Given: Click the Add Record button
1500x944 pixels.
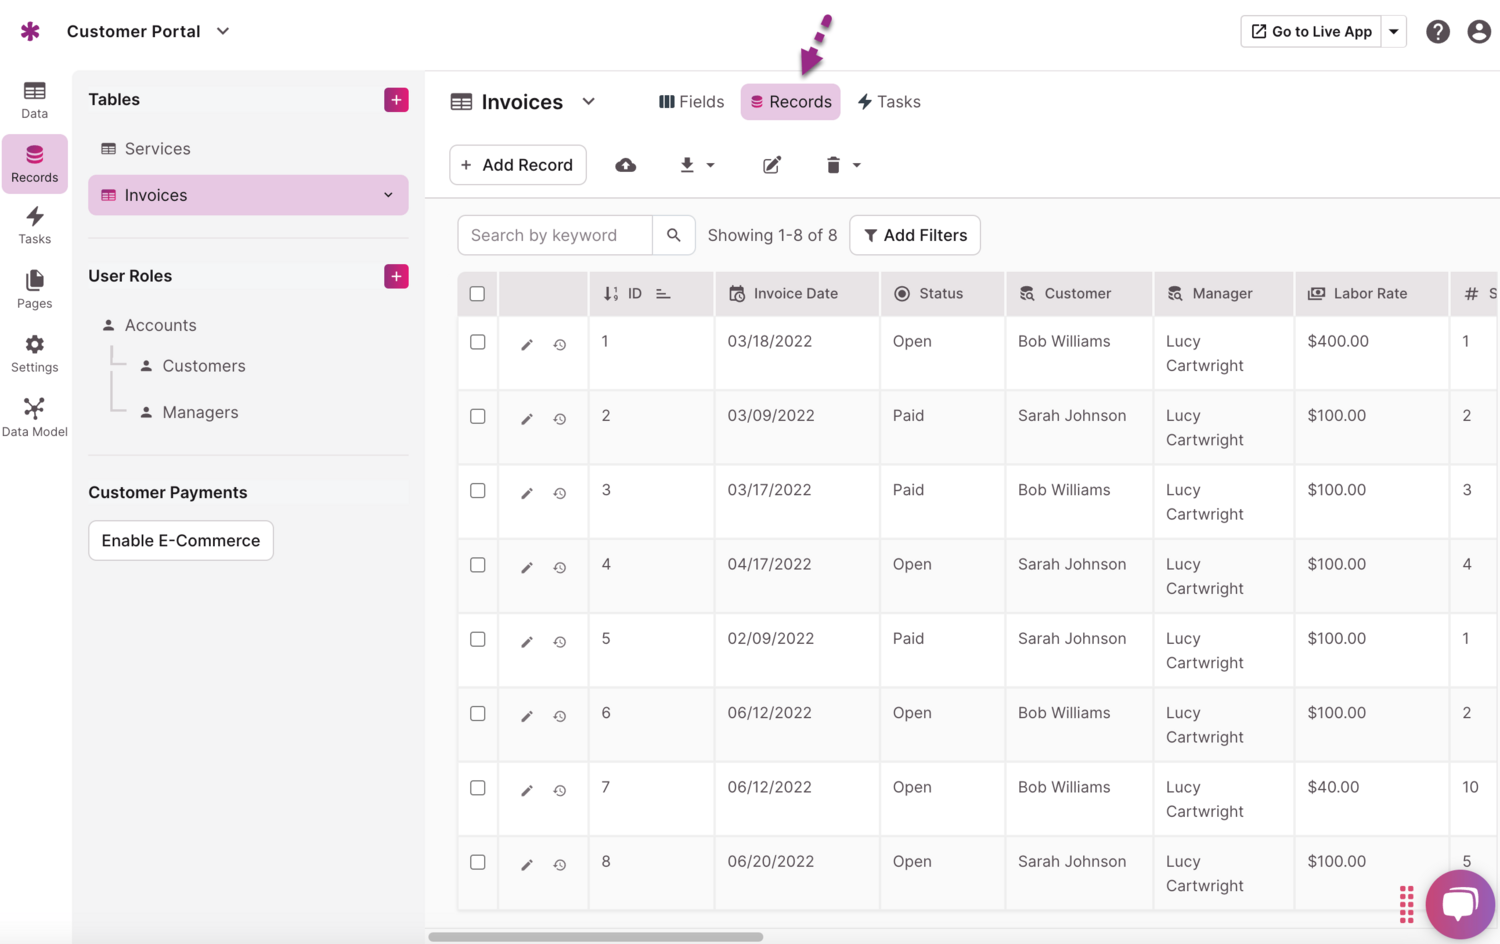Looking at the screenshot, I should (x=517, y=165).
